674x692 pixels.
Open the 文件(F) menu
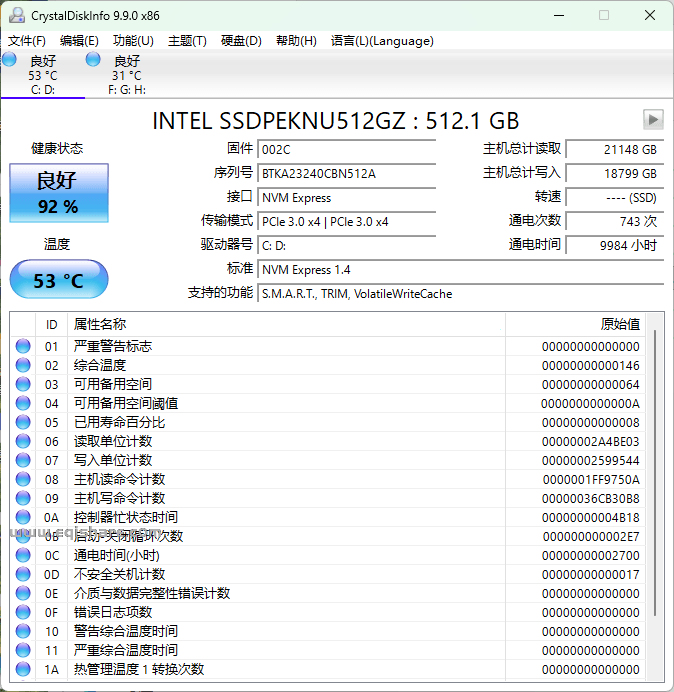26,41
